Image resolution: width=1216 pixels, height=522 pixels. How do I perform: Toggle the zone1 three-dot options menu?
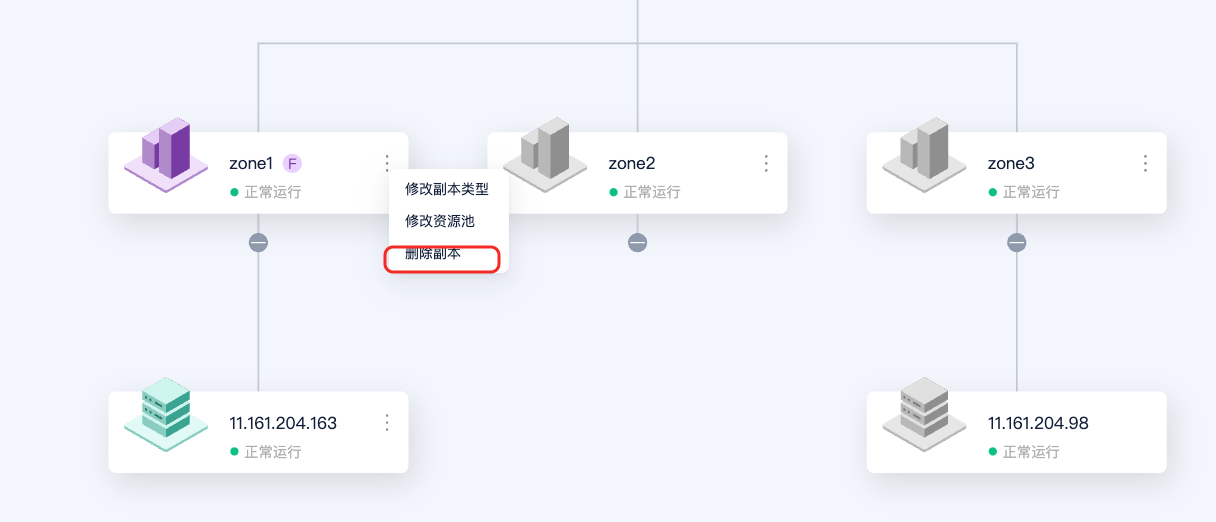[387, 163]
